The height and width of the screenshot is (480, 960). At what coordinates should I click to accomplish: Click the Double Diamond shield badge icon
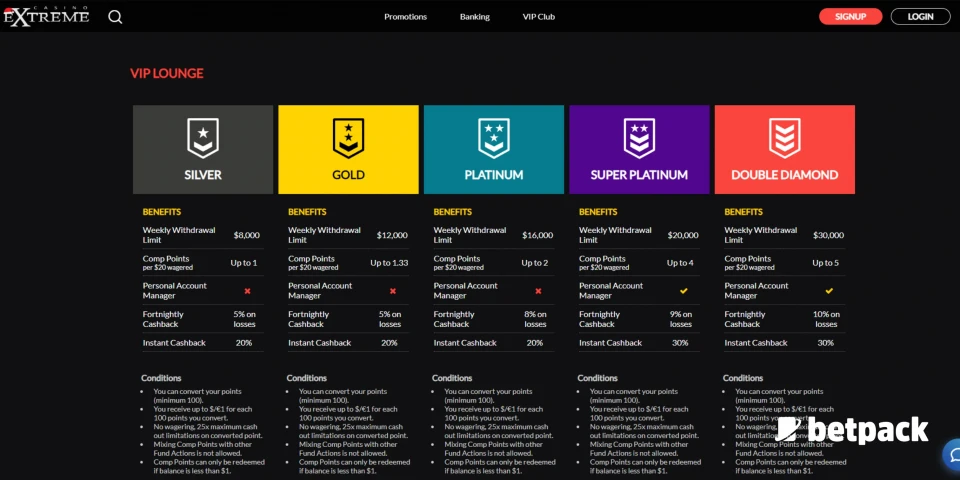[784, 138]
